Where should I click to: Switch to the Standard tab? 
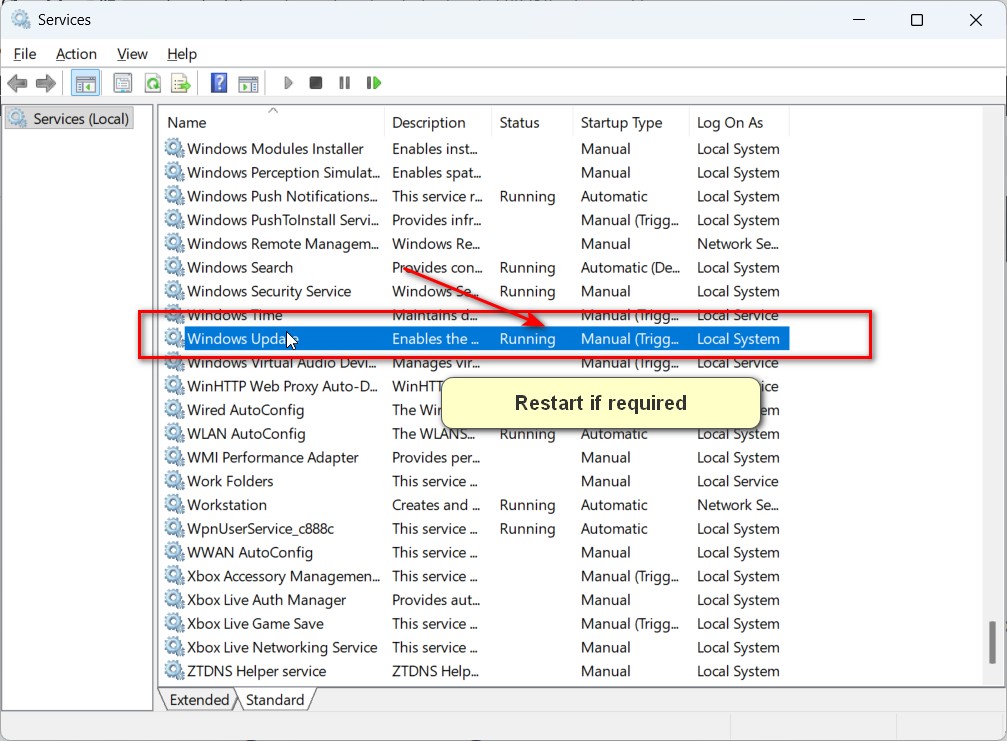coord(275,700)
